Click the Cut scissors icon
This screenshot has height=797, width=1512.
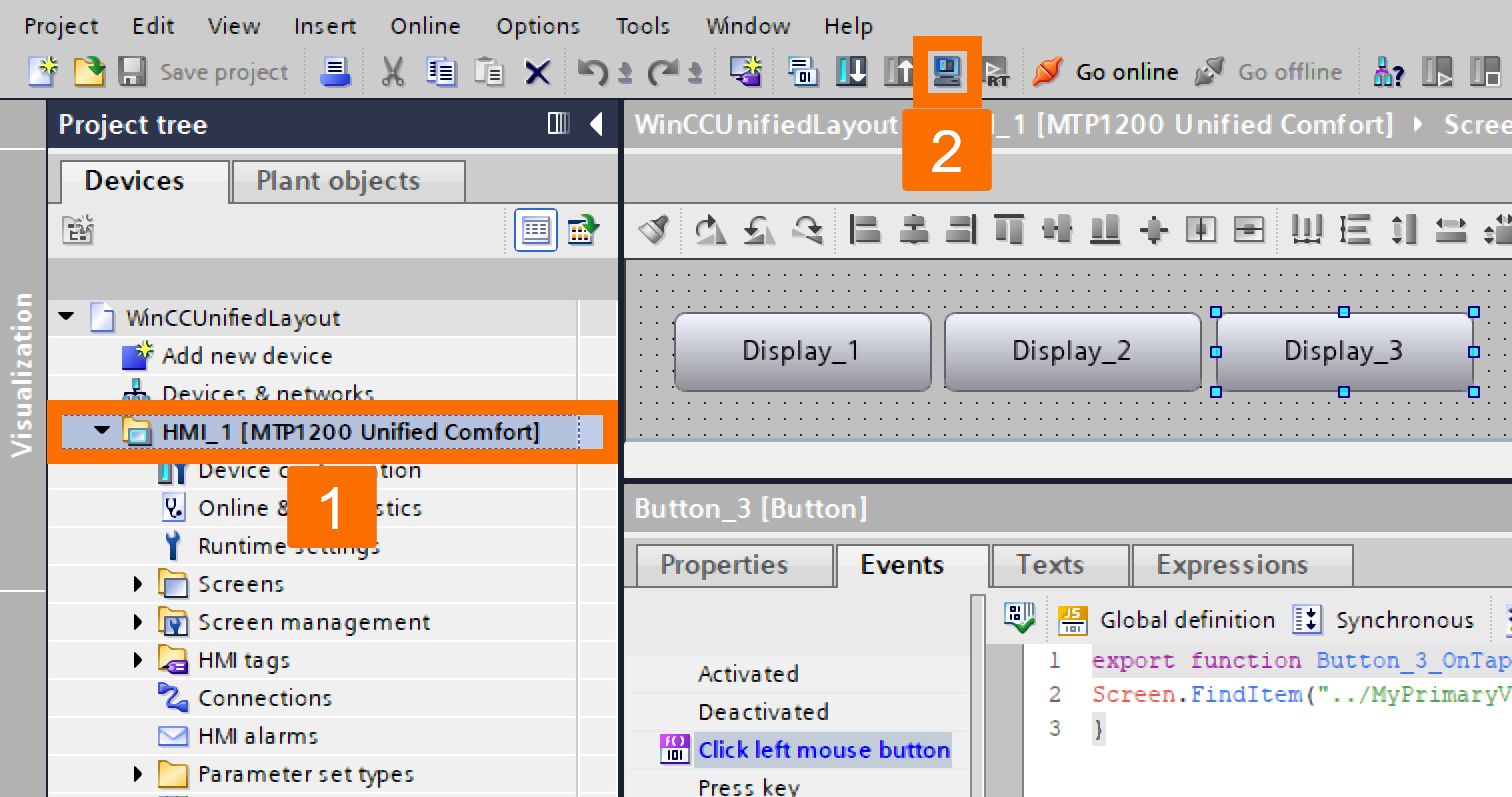pos(393,71)
